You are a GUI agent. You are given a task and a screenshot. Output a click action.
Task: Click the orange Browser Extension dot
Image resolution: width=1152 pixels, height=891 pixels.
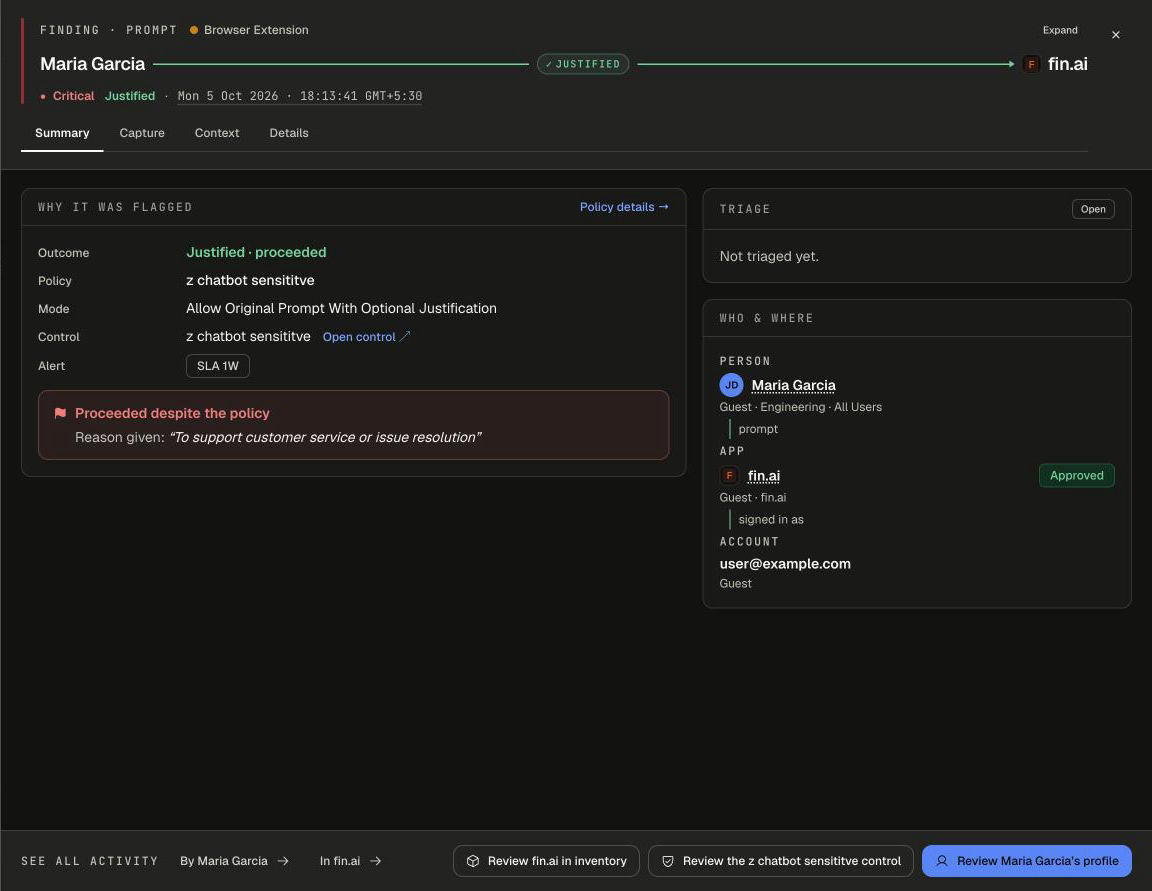point(194,30)
